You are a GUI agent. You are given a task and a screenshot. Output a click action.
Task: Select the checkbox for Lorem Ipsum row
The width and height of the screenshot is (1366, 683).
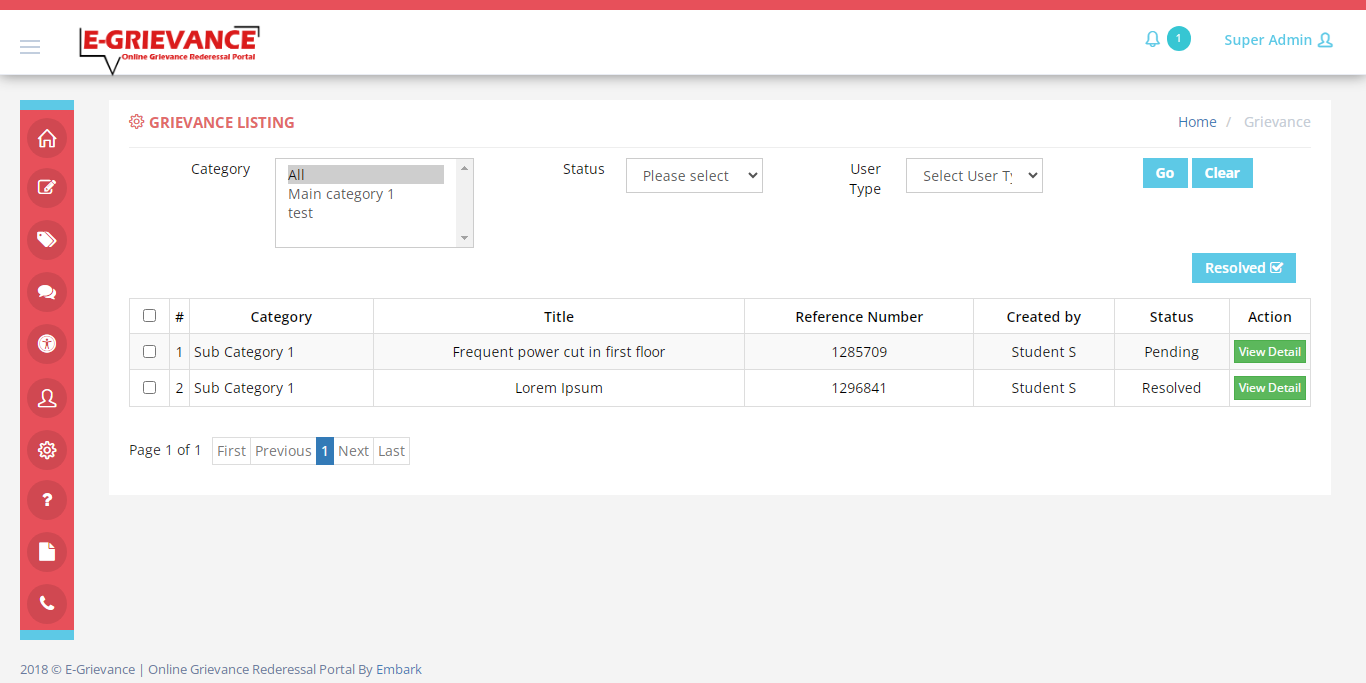coord(149,388)
